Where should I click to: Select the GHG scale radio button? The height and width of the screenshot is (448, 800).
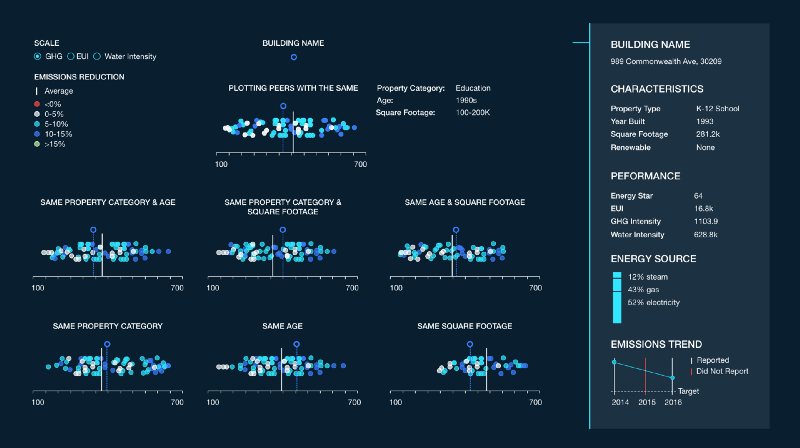(37, 57)
